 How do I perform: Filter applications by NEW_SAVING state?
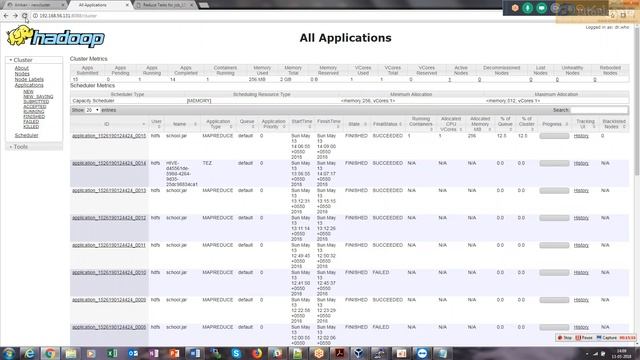38,97
